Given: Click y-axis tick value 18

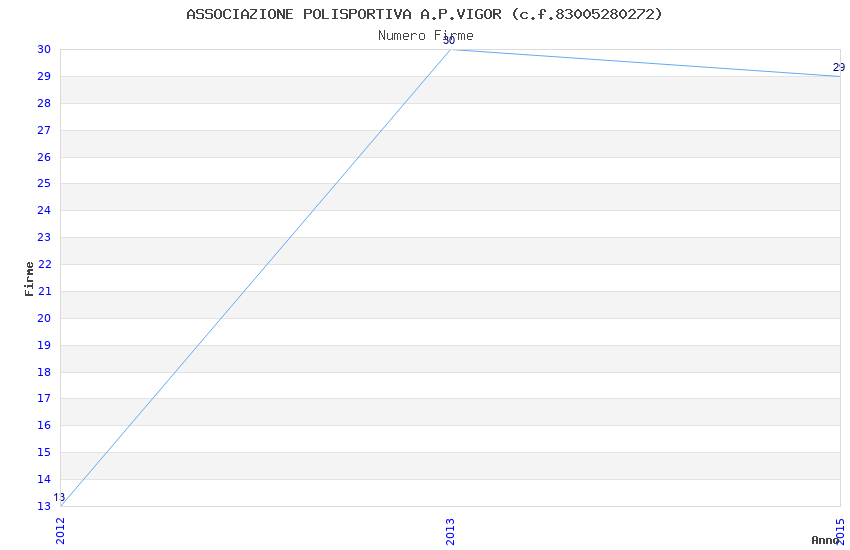Looking at the screenshot, I should [44, 372].
